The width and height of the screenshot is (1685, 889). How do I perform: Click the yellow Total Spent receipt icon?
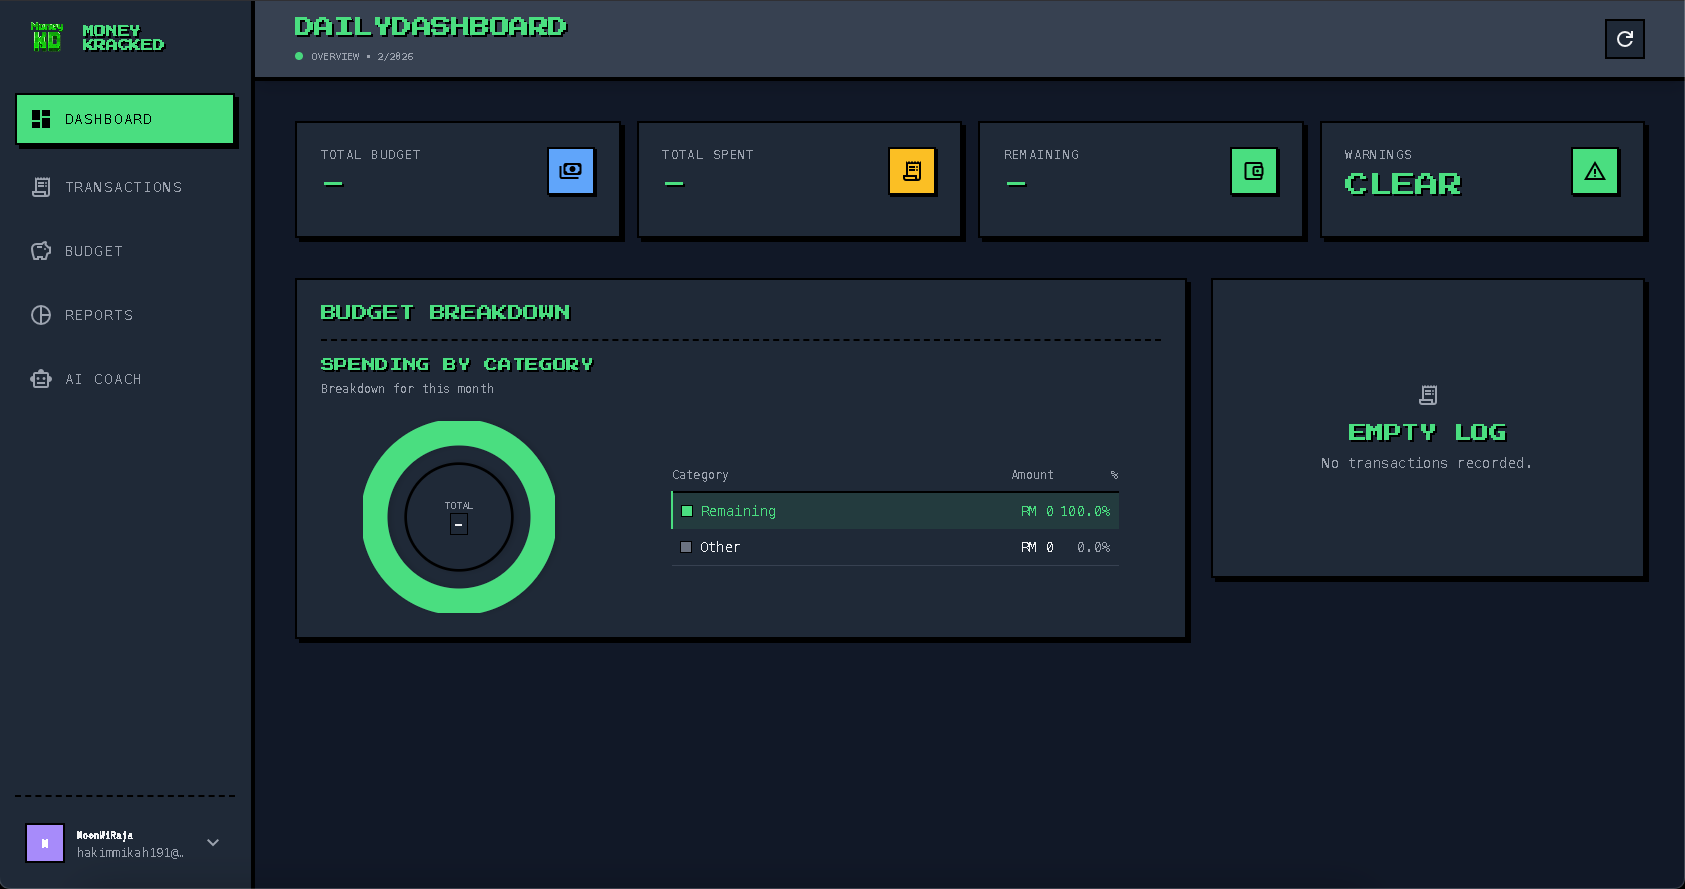(912, 171)
